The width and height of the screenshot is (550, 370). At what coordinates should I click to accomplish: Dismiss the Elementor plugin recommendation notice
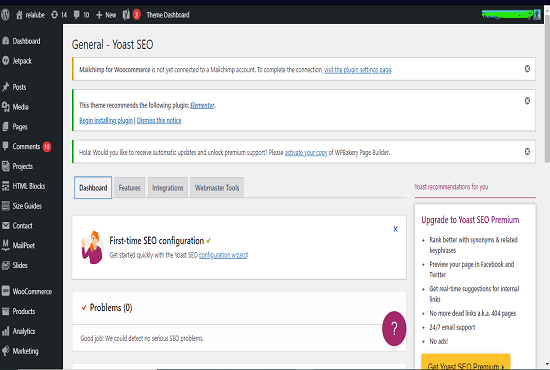click(x=527, y=101)
